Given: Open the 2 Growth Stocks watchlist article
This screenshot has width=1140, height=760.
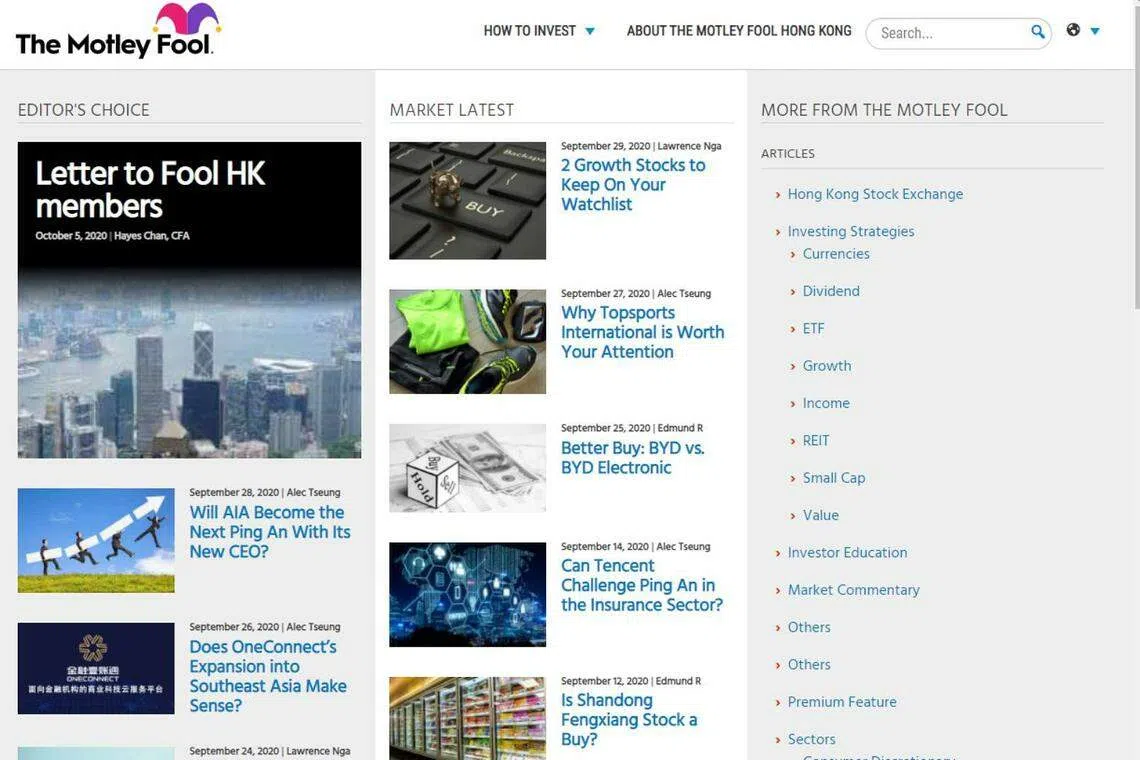Looking at the screenshot, I should pos(634,185).
